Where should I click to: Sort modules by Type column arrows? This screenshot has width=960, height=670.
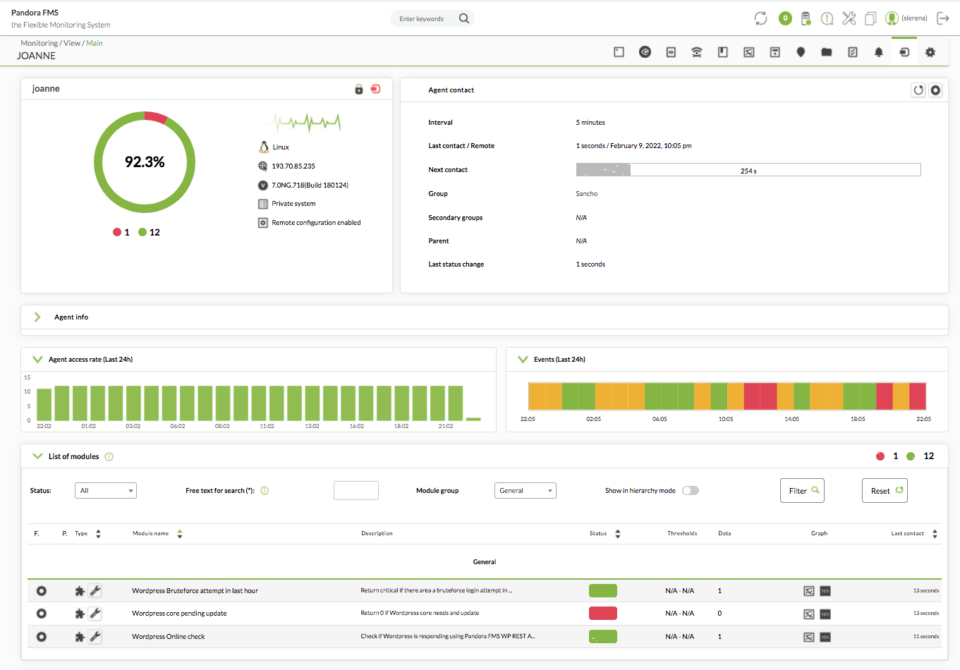coord(98,534)
